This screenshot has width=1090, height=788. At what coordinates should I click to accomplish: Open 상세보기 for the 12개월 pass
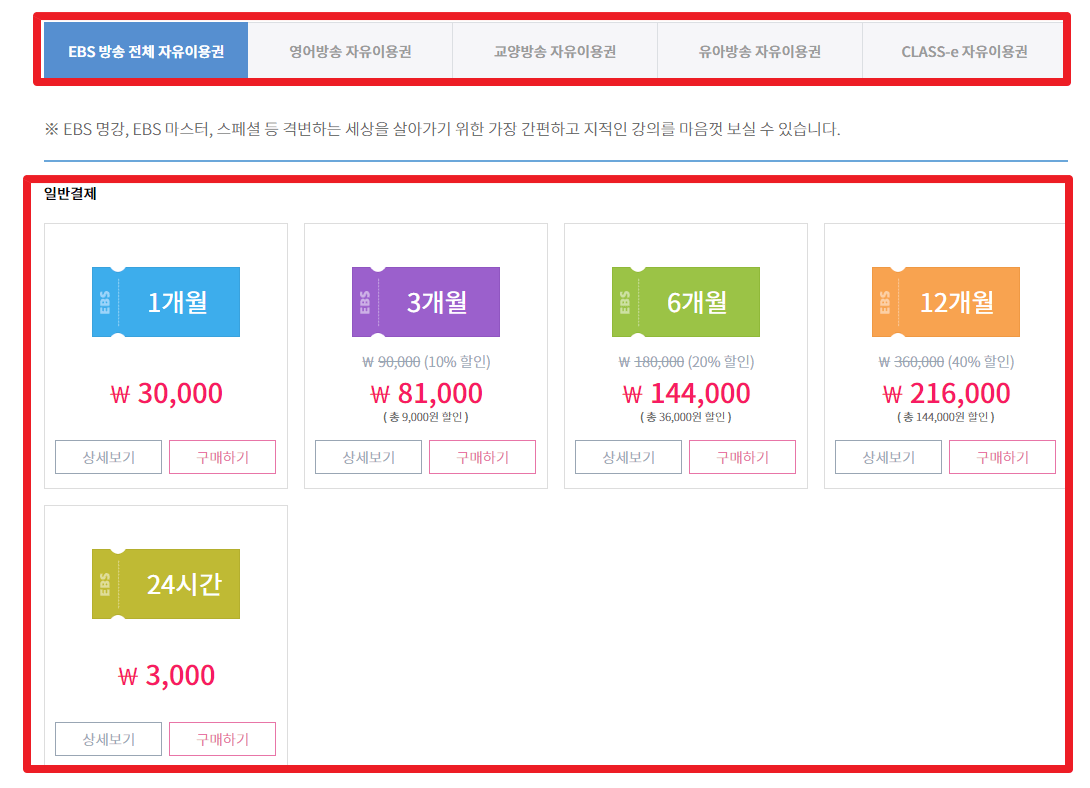coord(888,457)
